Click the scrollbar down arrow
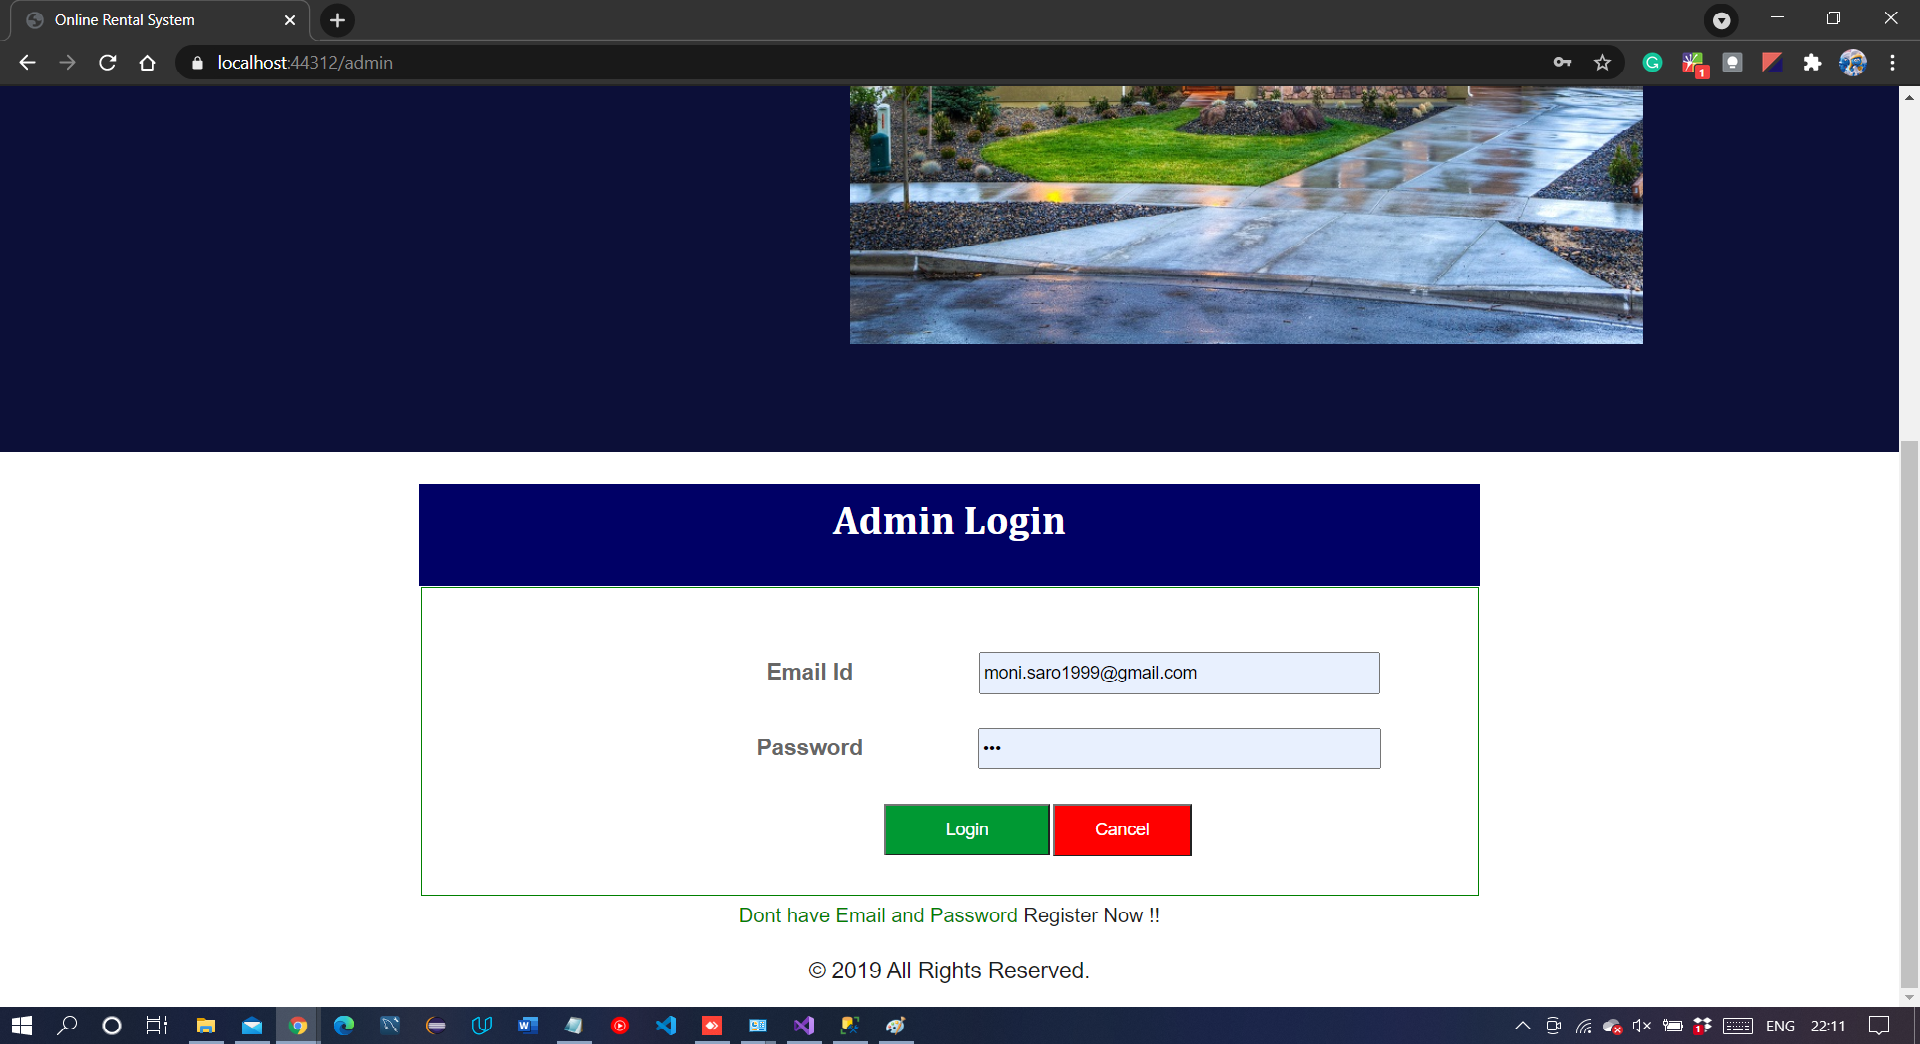1920x1044 pixels. 1909,995
